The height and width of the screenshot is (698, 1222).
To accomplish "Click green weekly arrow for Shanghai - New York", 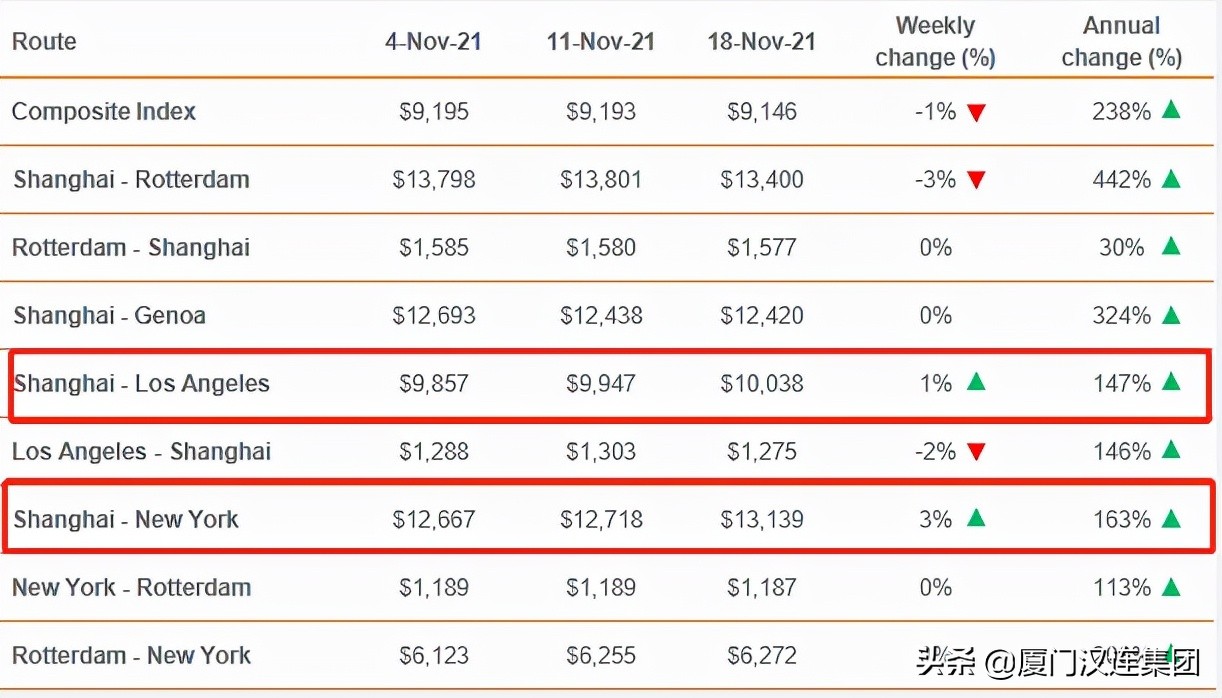I will point(976,518).
